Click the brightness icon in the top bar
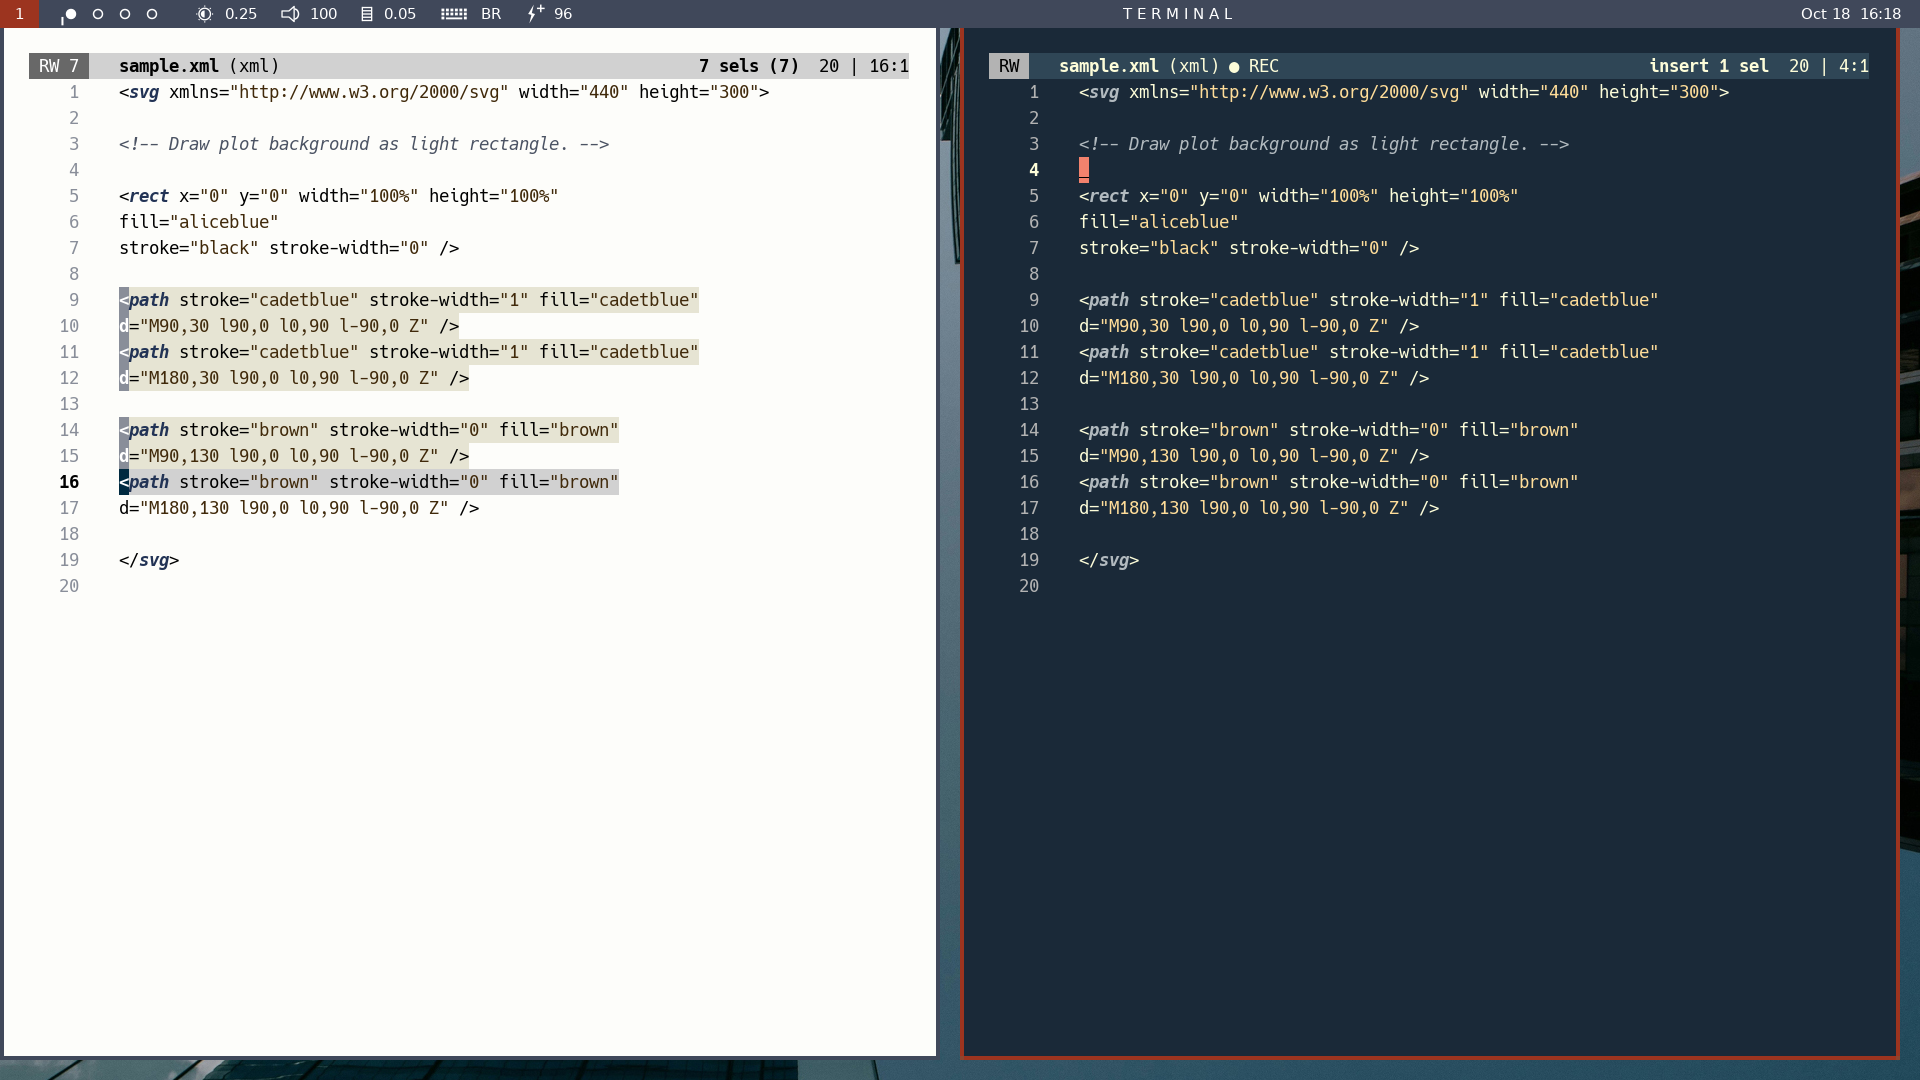 (x=204, y=14)
